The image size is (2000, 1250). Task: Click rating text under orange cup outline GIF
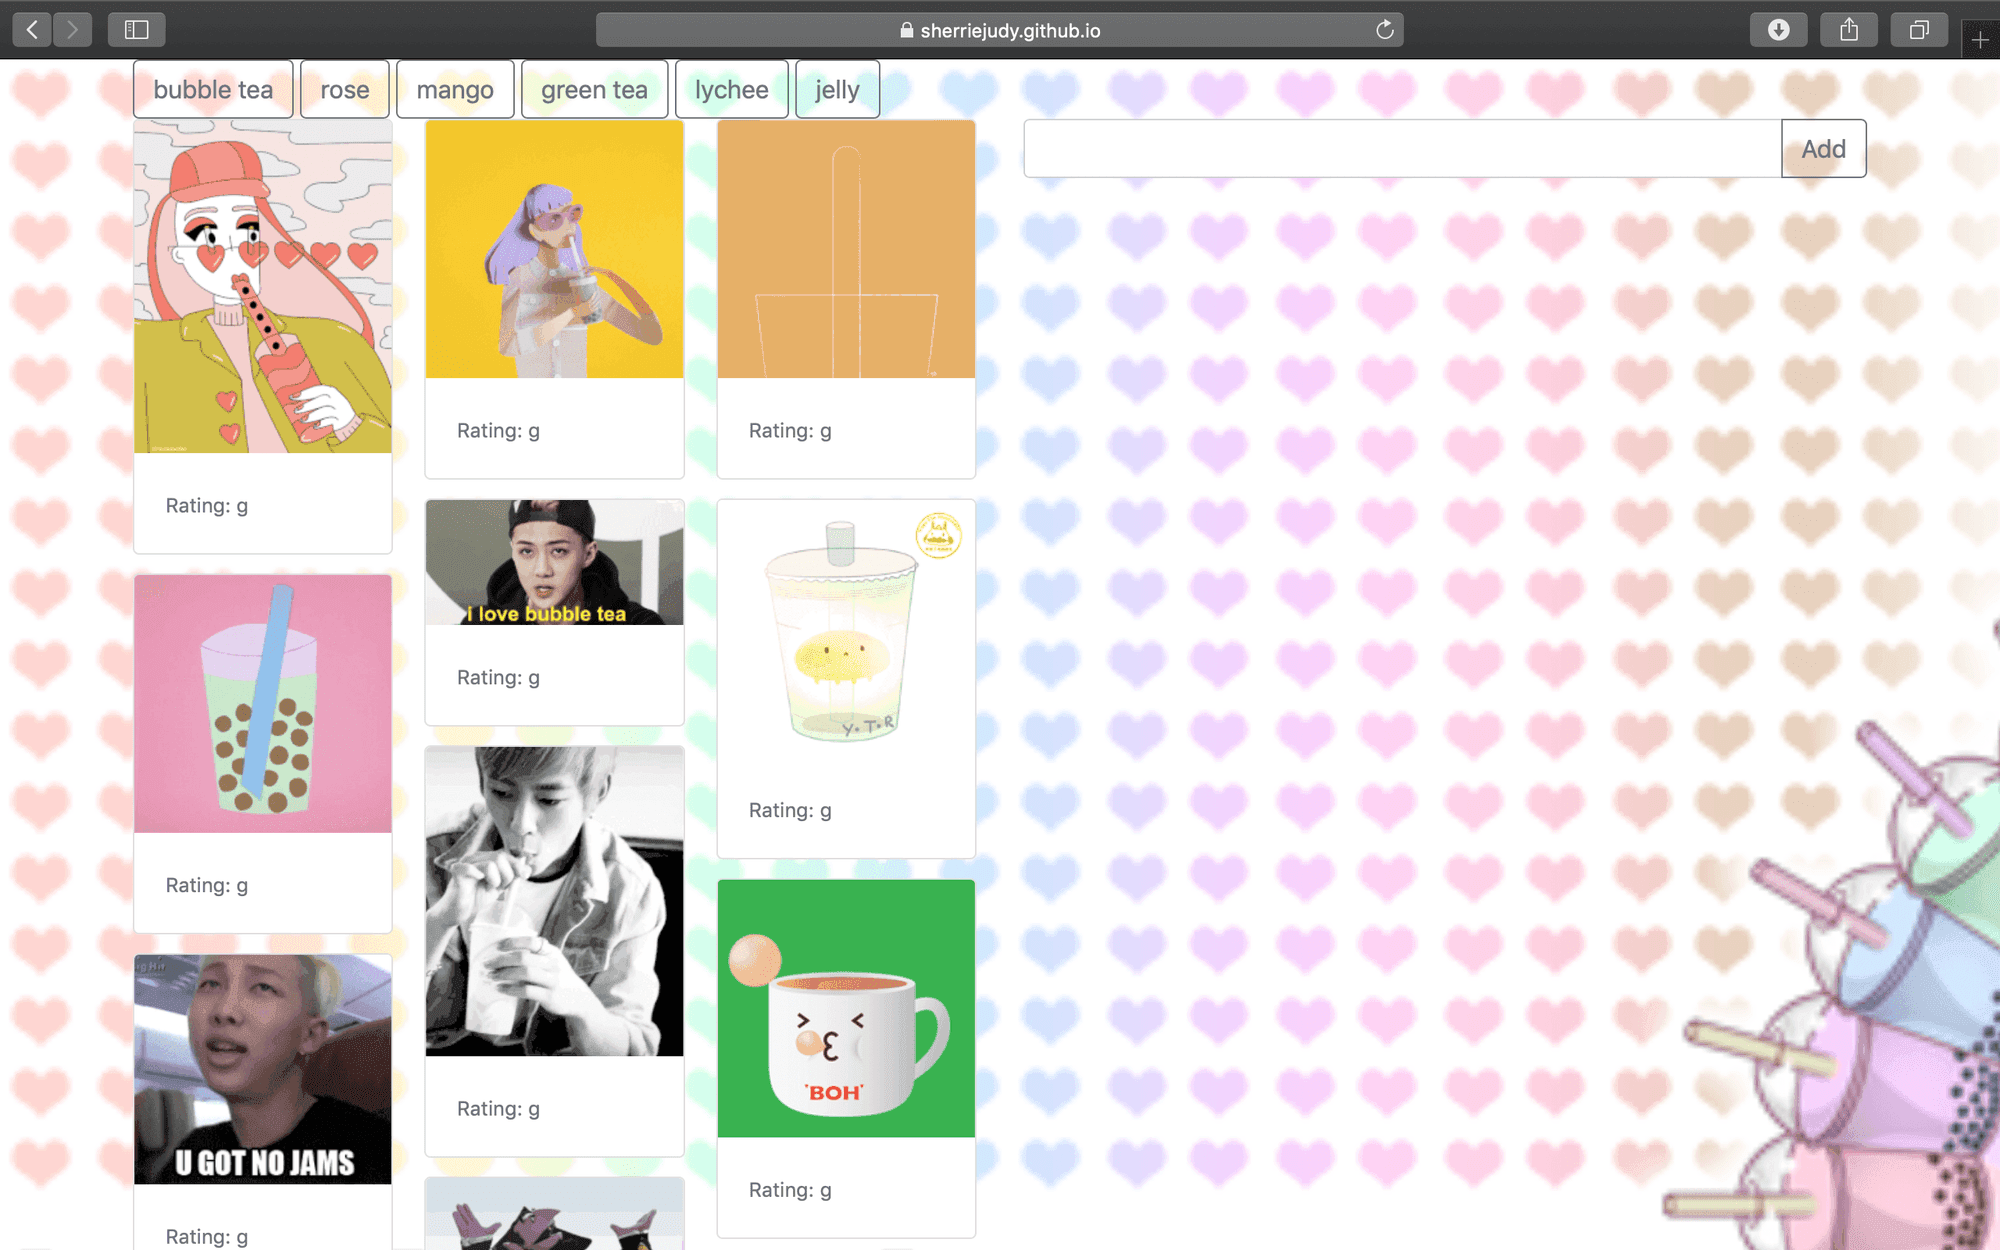pyautogui.click(x=790, y=430)
